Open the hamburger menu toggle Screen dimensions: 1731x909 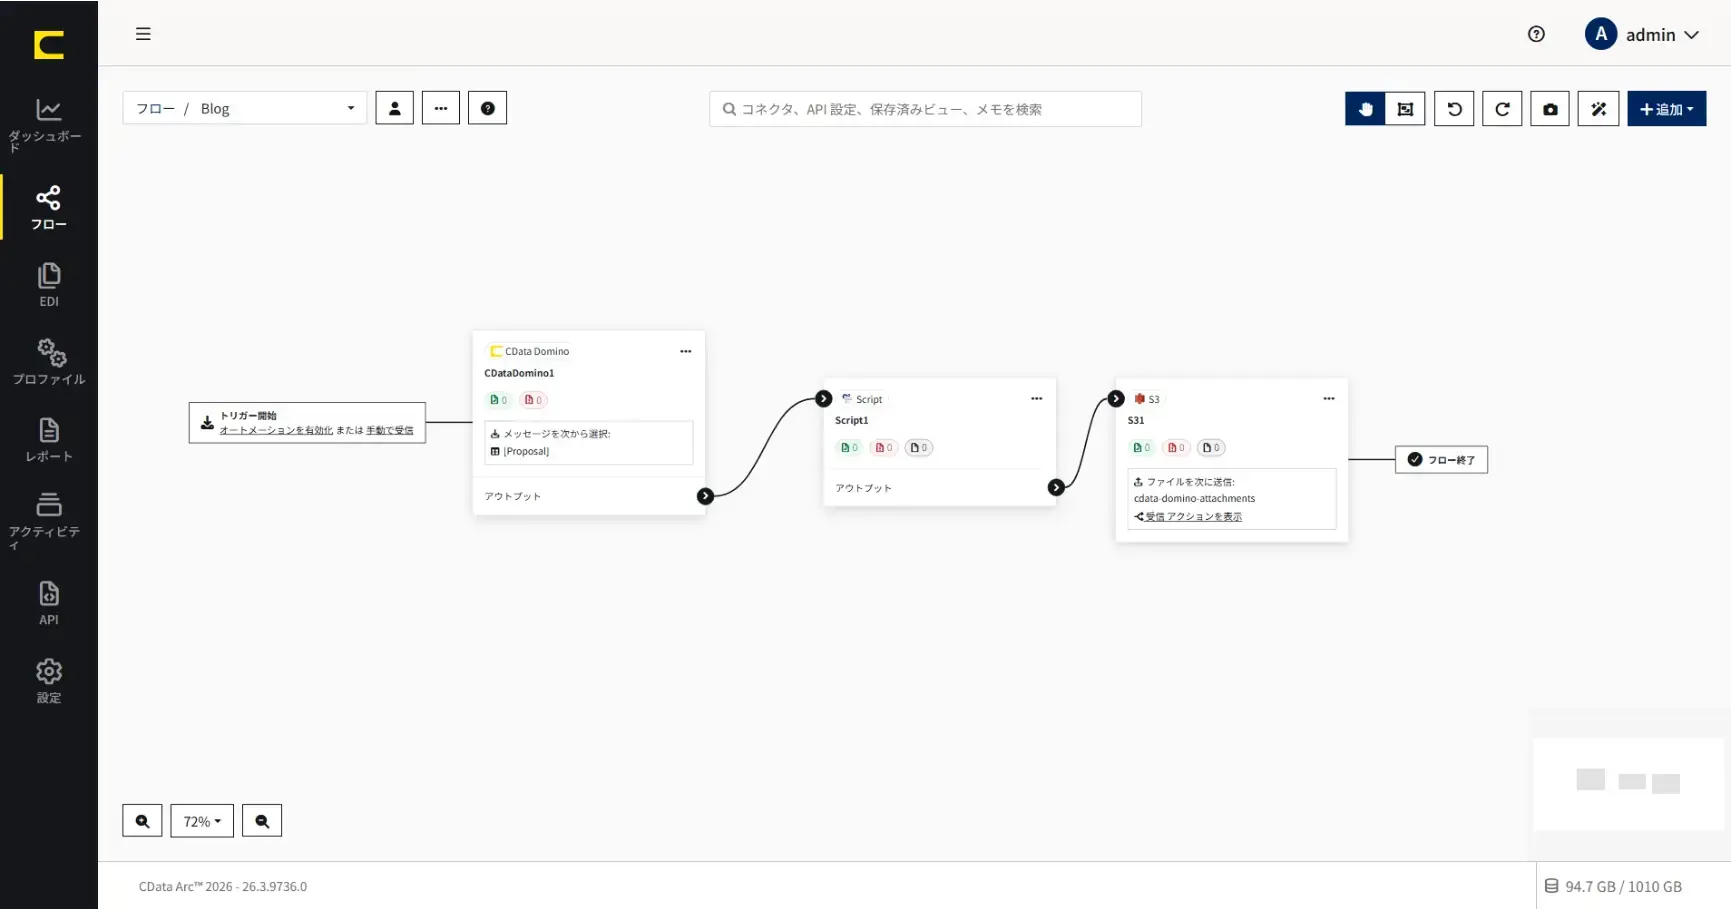[143, 34]
